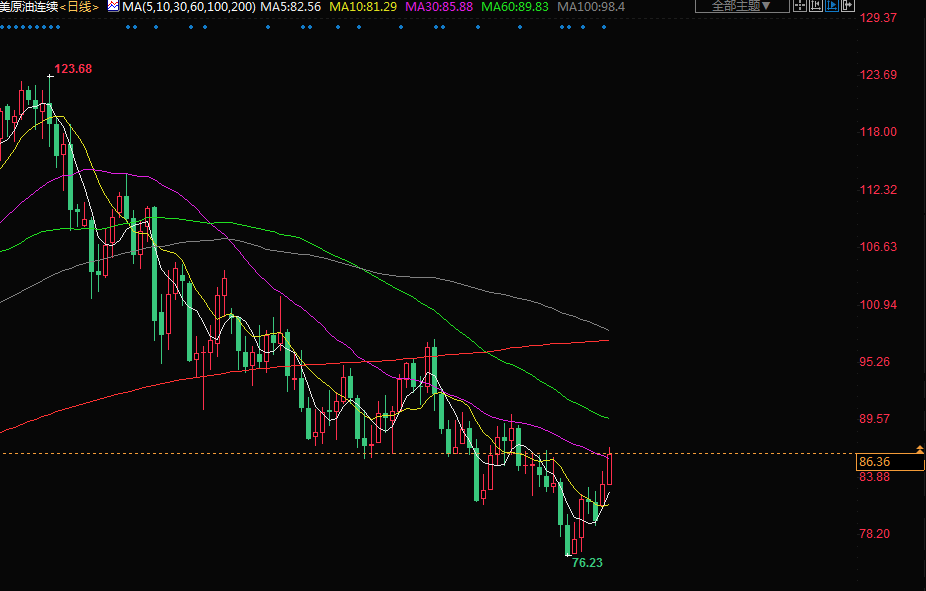Click the gray MA100 label
This screenshot has width=926, height=591.
590,7
